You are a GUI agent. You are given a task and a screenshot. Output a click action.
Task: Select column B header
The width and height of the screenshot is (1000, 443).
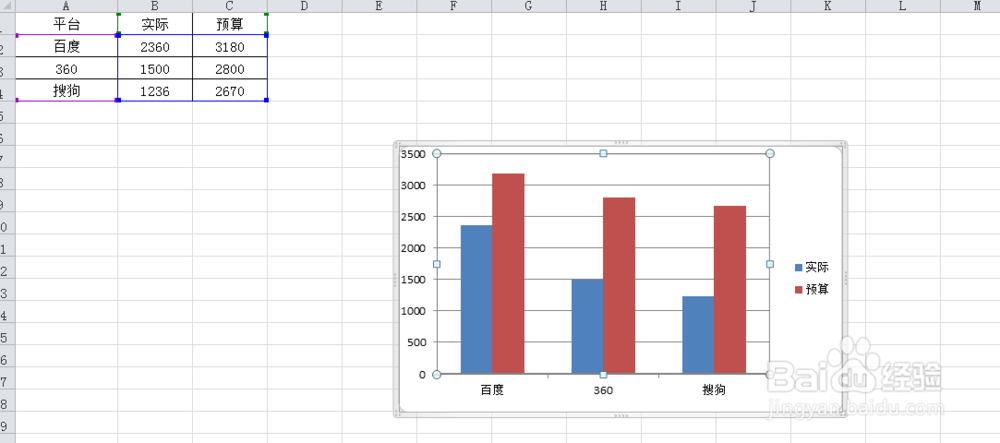point(155,6)
